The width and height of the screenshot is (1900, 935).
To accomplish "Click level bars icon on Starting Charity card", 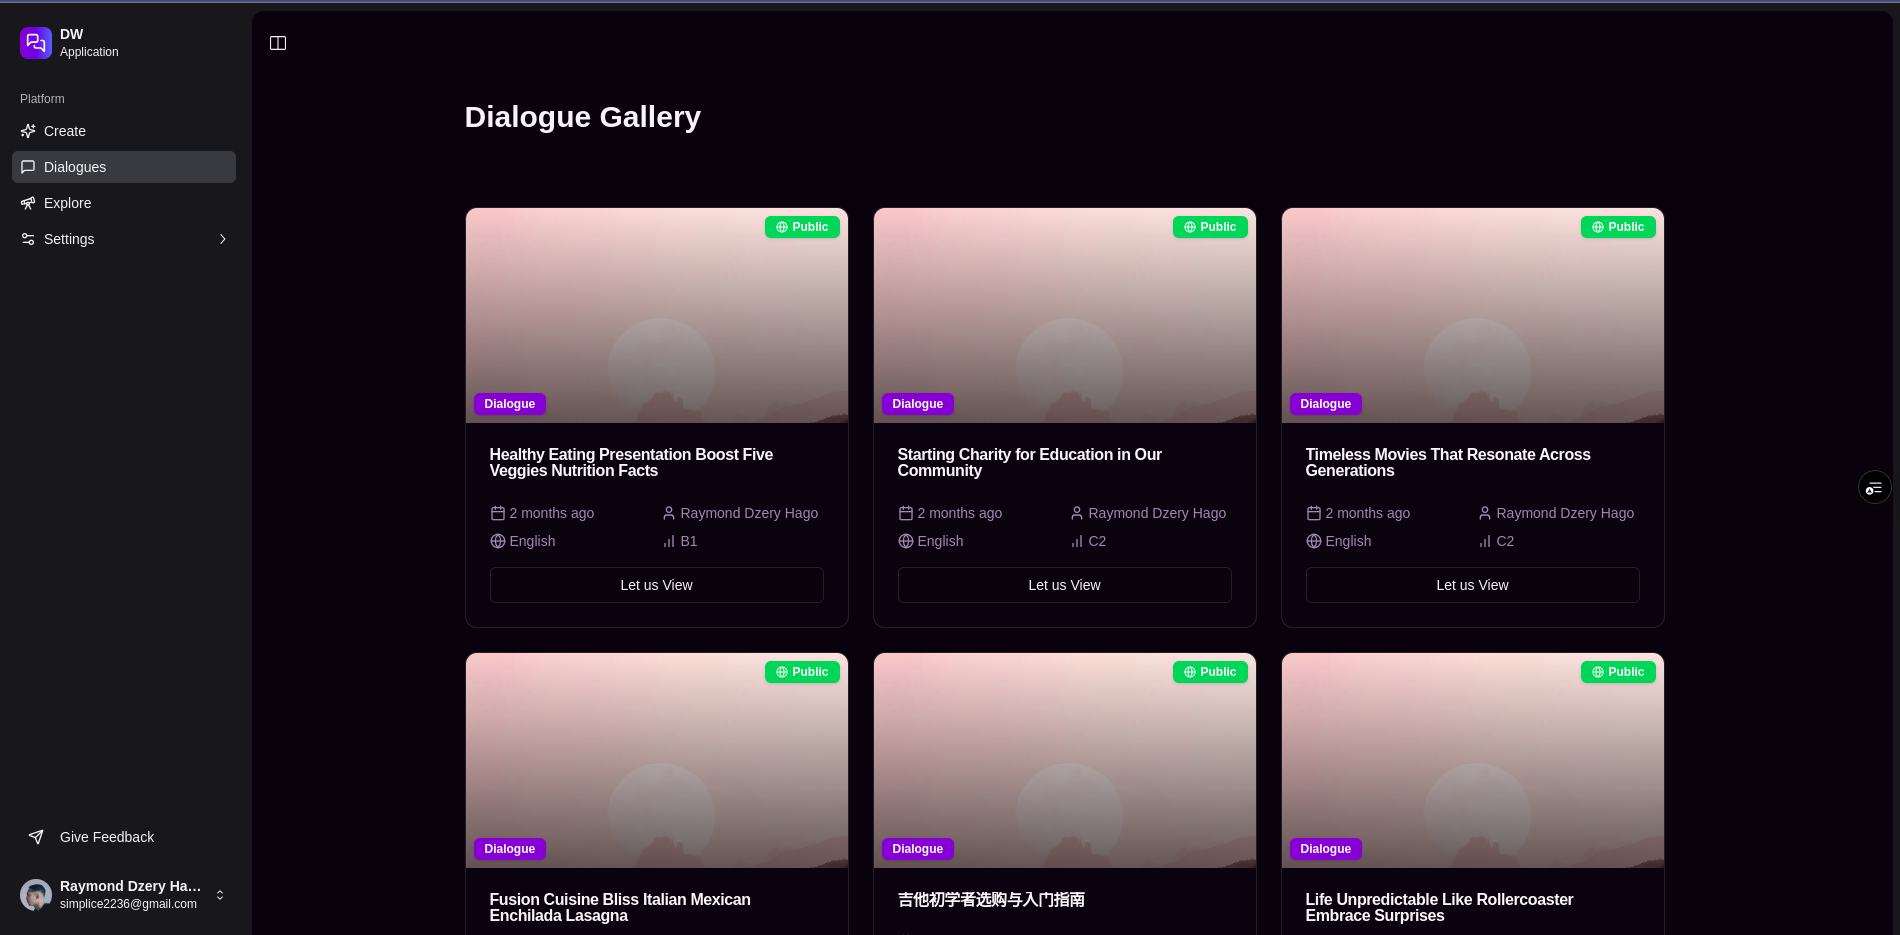I will (x=1077, y=541).
